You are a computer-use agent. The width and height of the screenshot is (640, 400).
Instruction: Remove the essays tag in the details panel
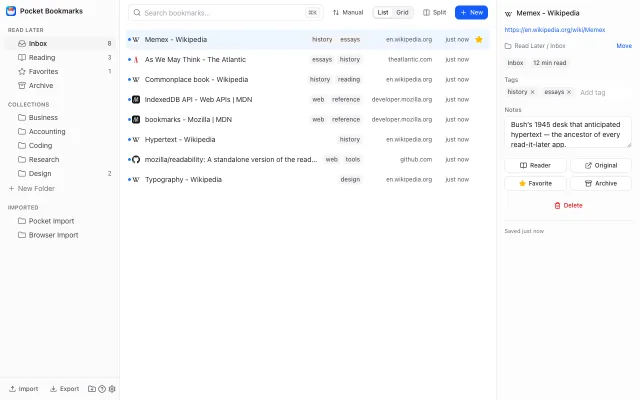[569, 92]
